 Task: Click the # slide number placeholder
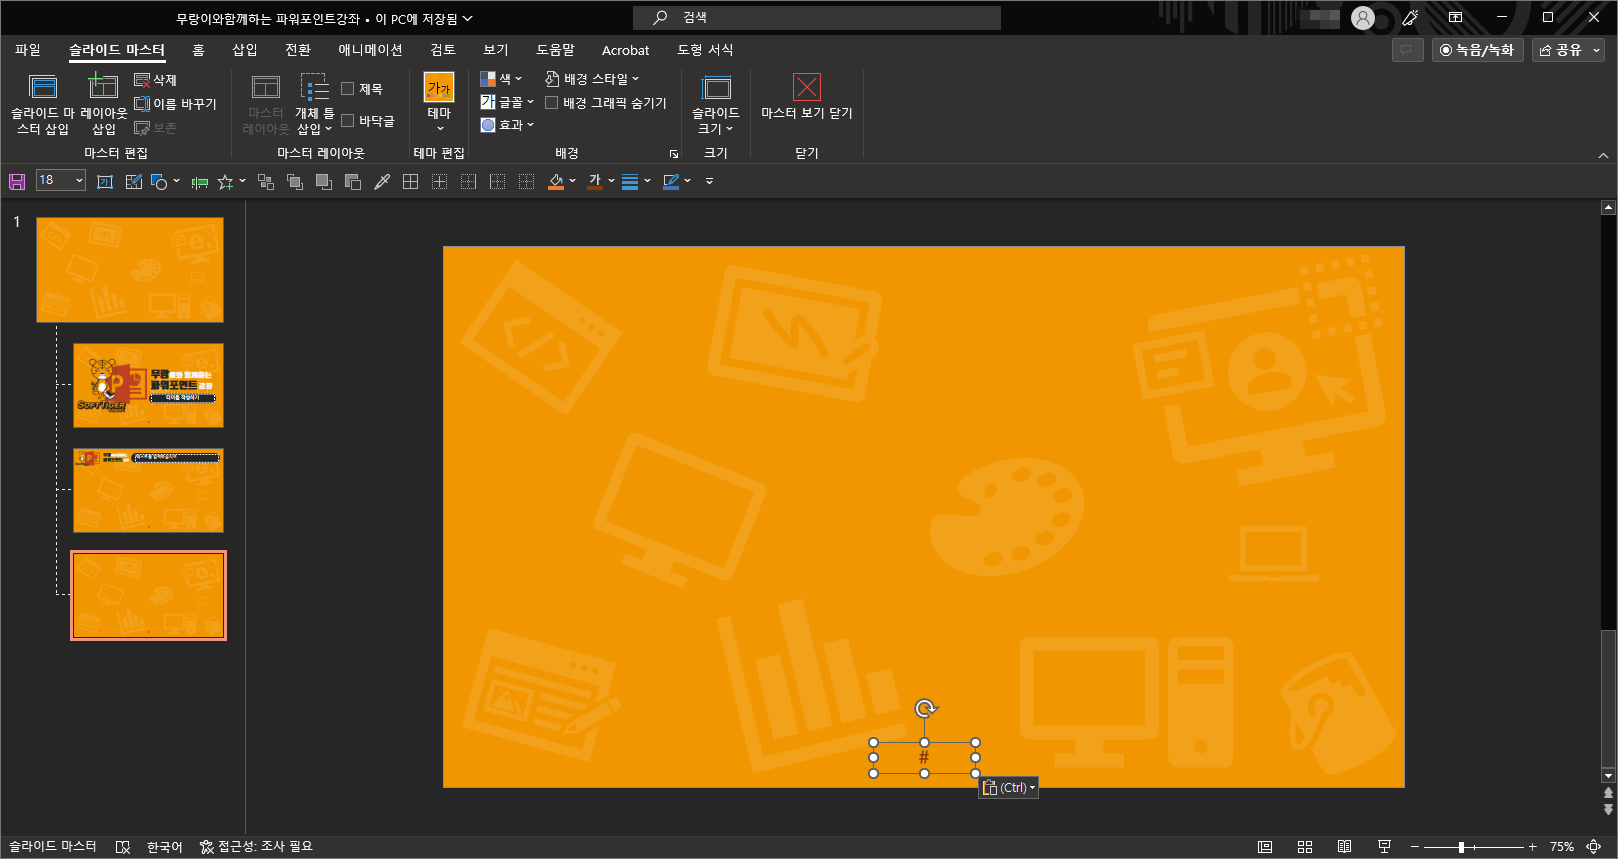[924, 758]
